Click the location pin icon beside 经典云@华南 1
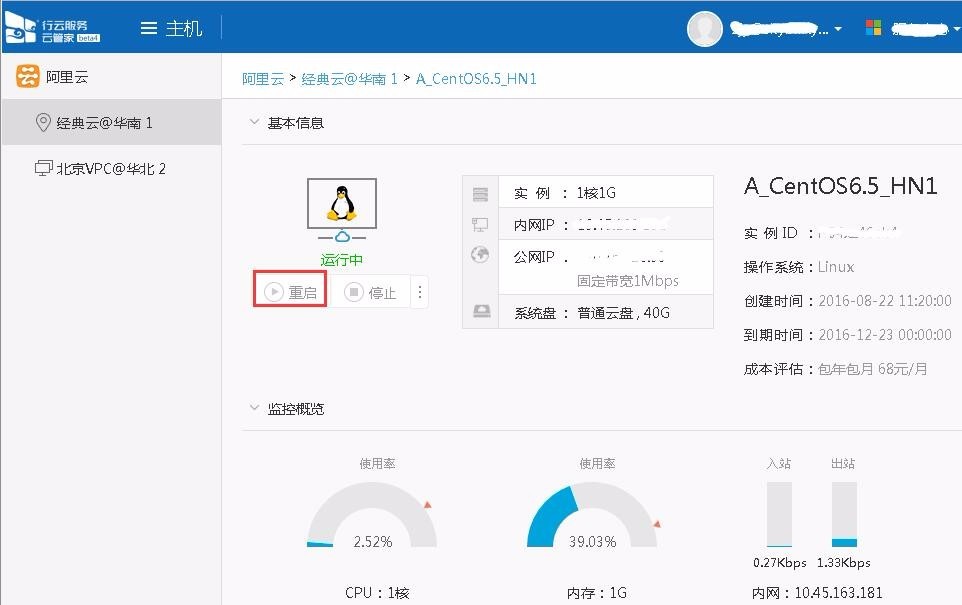 [42, 123]
